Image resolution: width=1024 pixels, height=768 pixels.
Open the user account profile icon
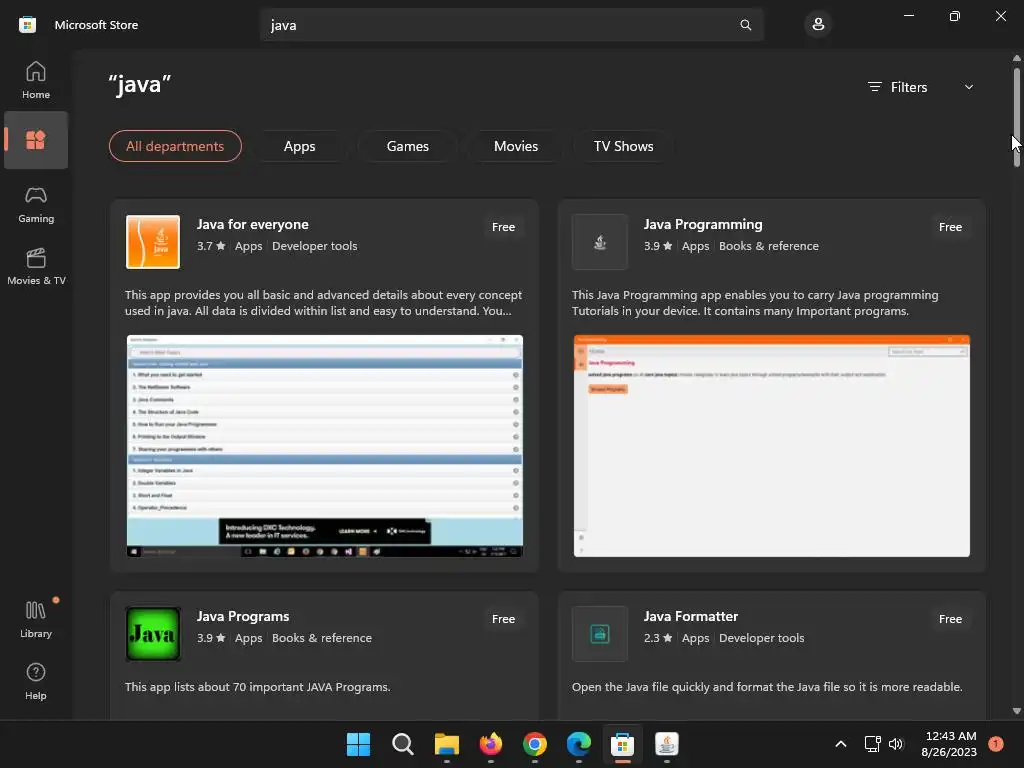point(818,25)
